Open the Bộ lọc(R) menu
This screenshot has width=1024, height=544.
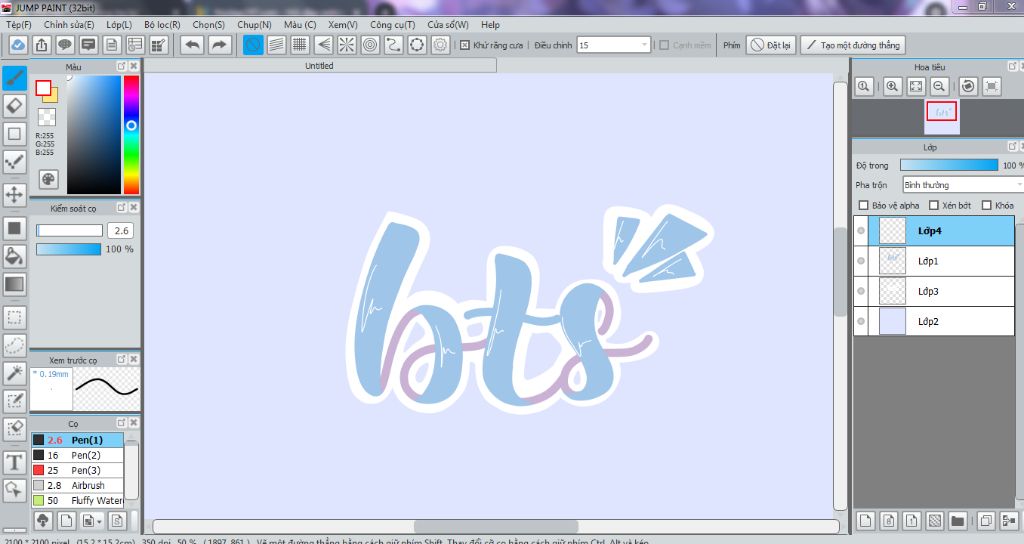162,24
